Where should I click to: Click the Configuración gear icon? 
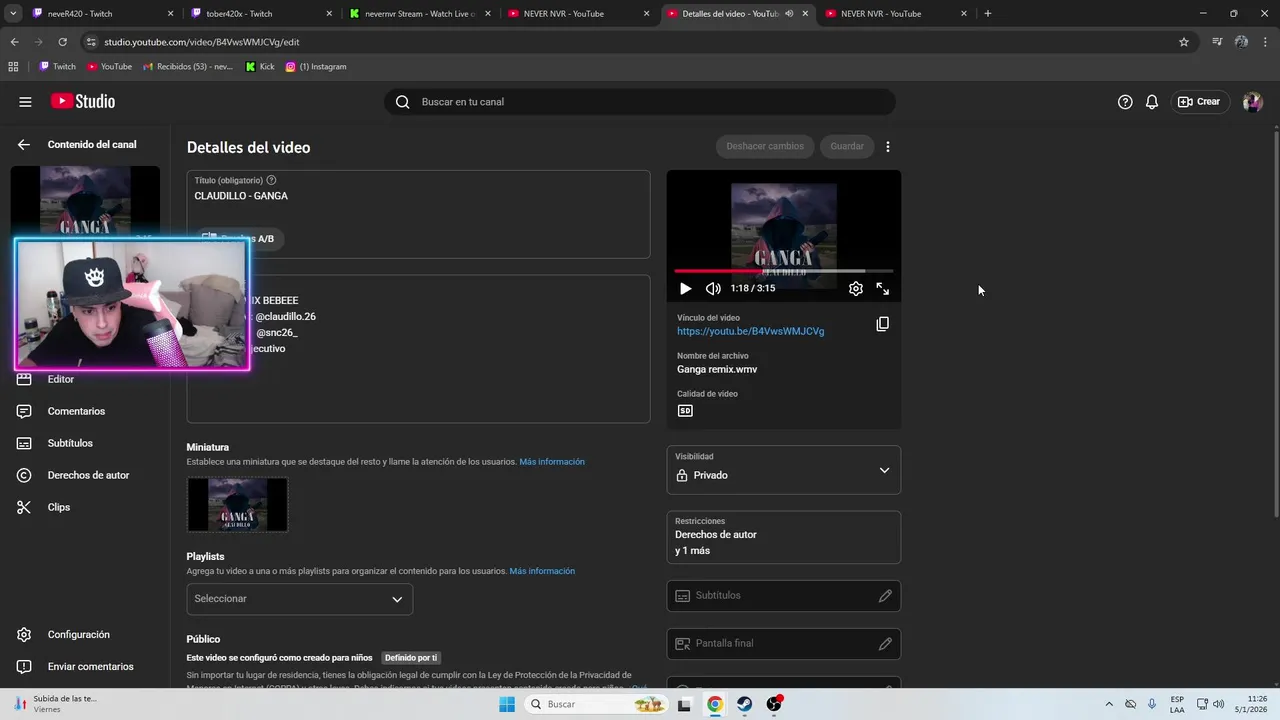(x=24, y=635)
